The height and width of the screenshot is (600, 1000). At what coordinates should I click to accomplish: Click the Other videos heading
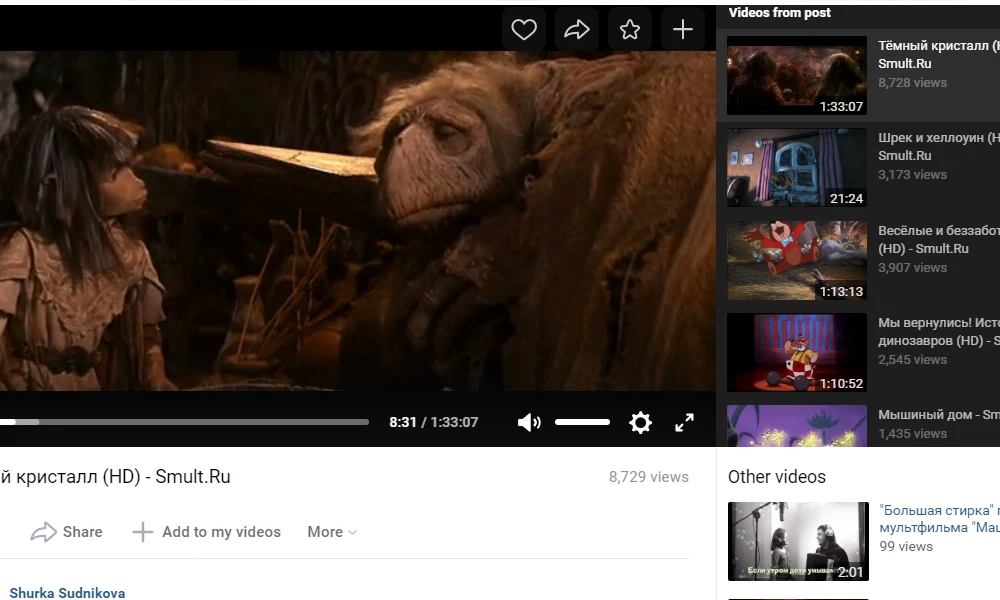777,477
